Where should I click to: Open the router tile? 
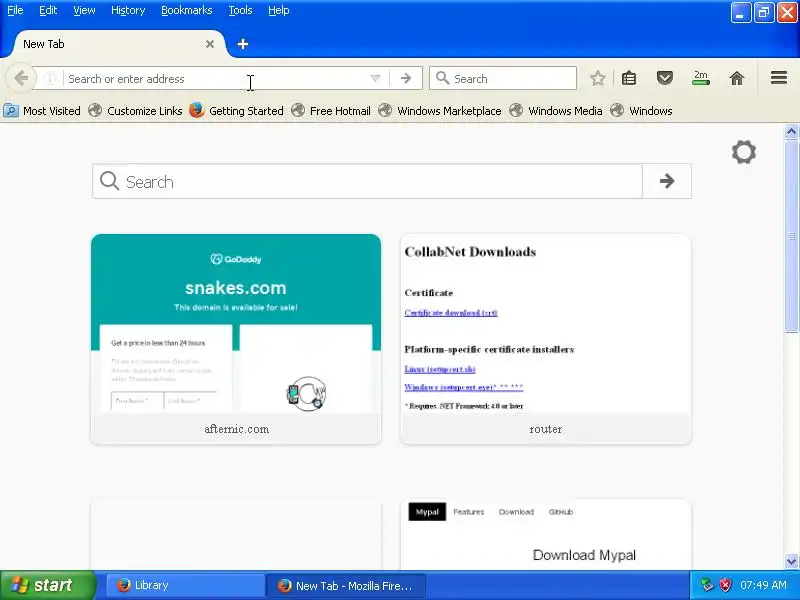(x=545, y=339)
